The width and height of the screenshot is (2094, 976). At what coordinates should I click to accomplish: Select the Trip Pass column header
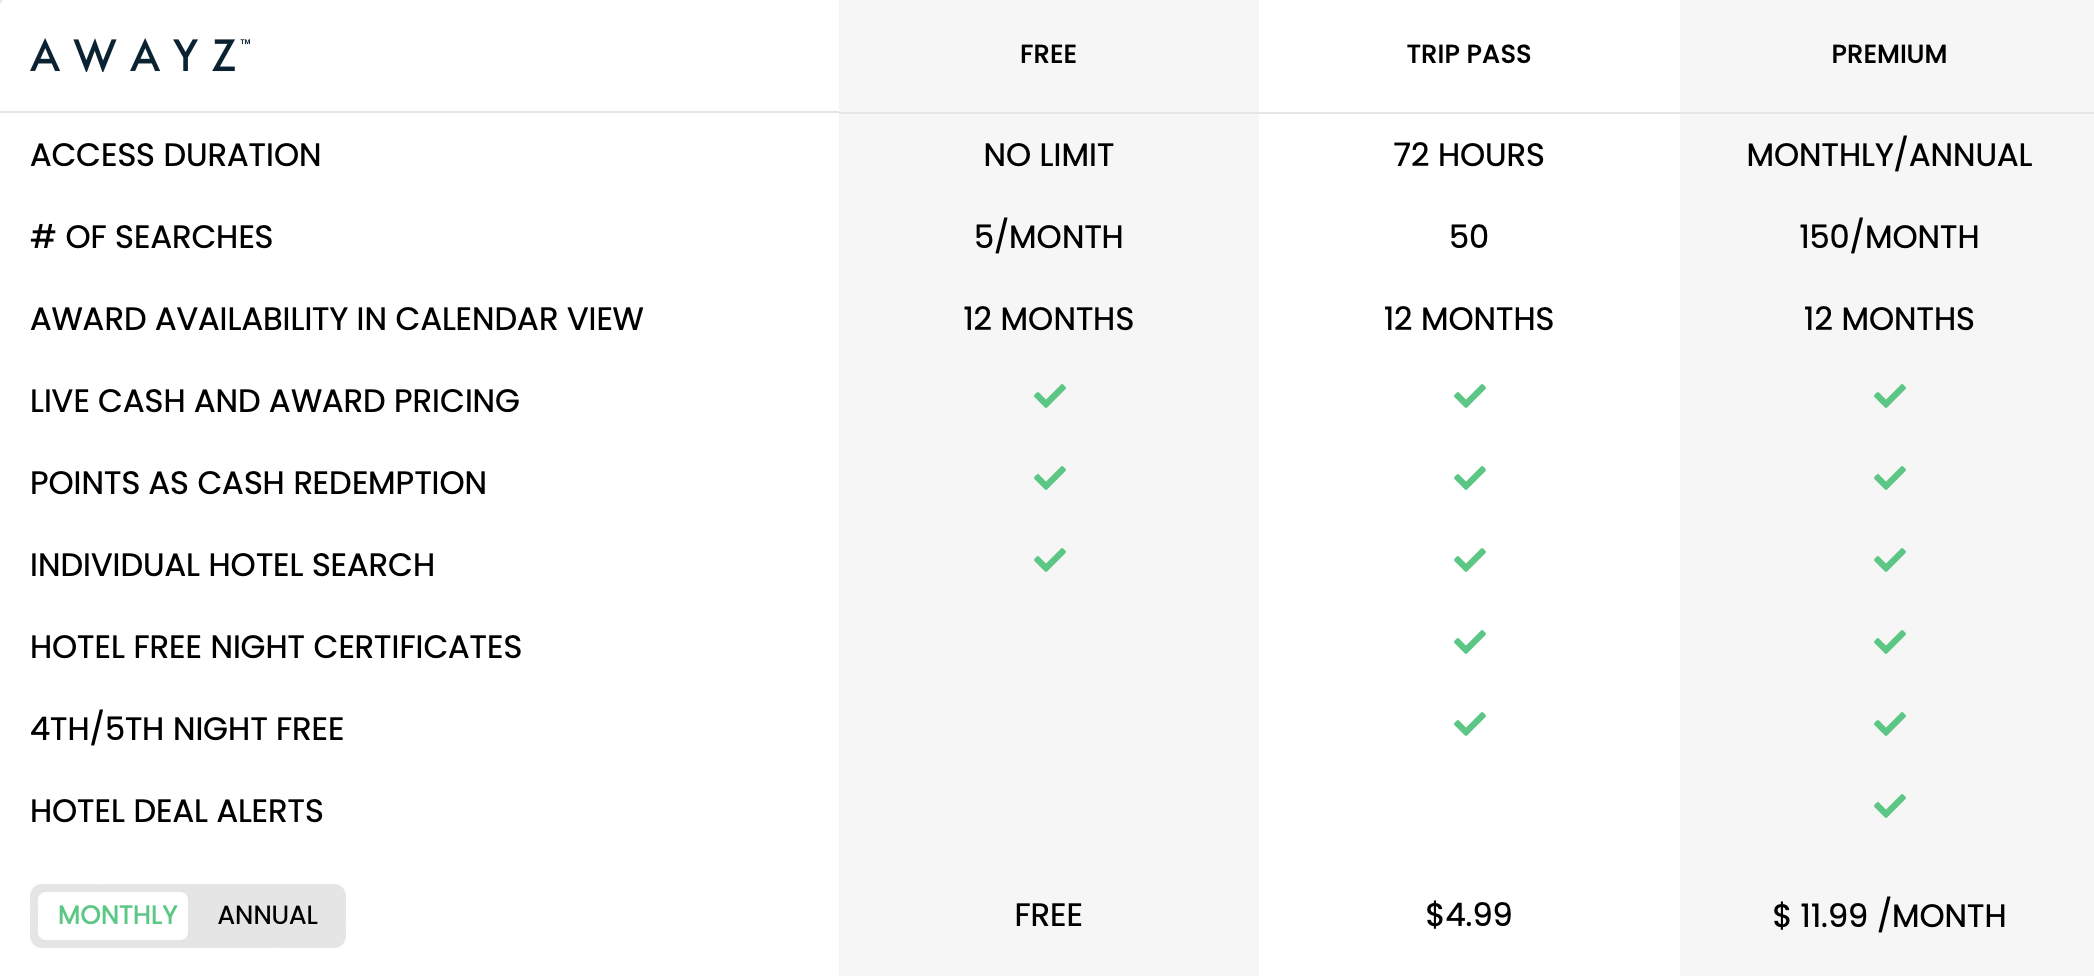1468,54
